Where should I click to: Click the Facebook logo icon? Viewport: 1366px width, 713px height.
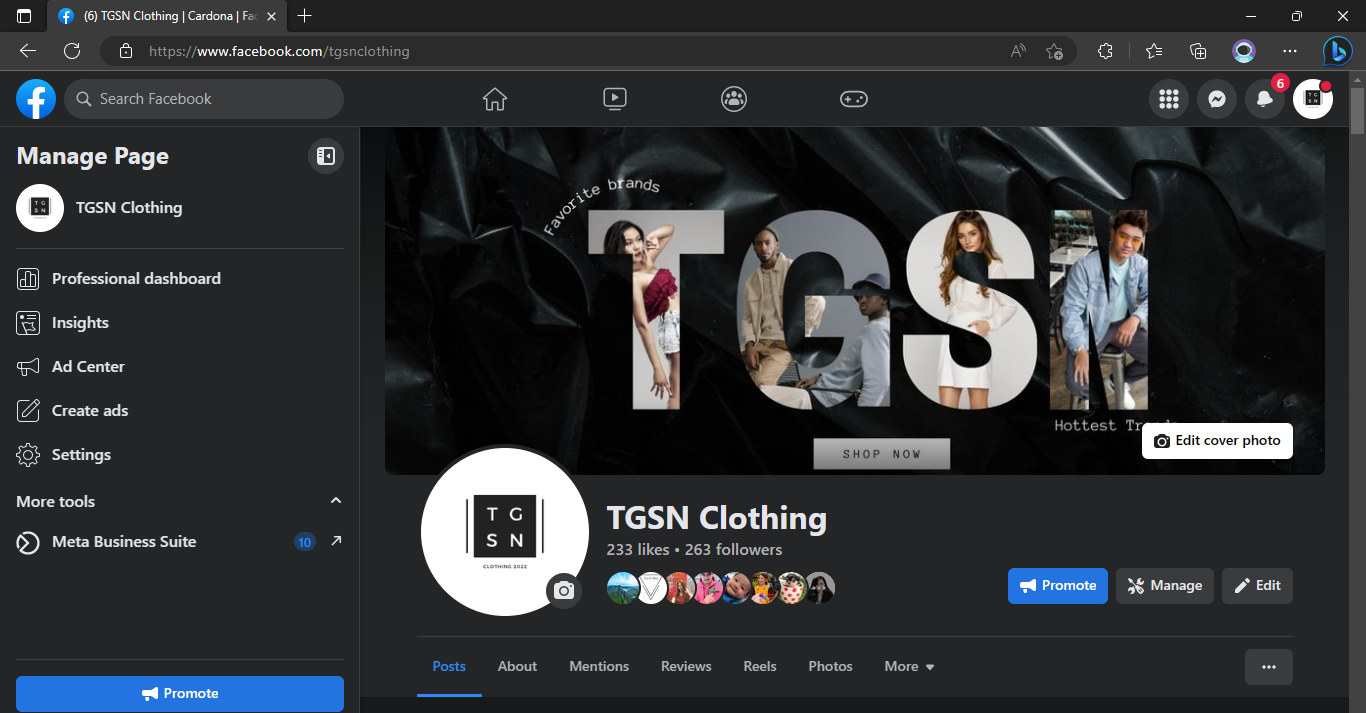click(36, 99)
